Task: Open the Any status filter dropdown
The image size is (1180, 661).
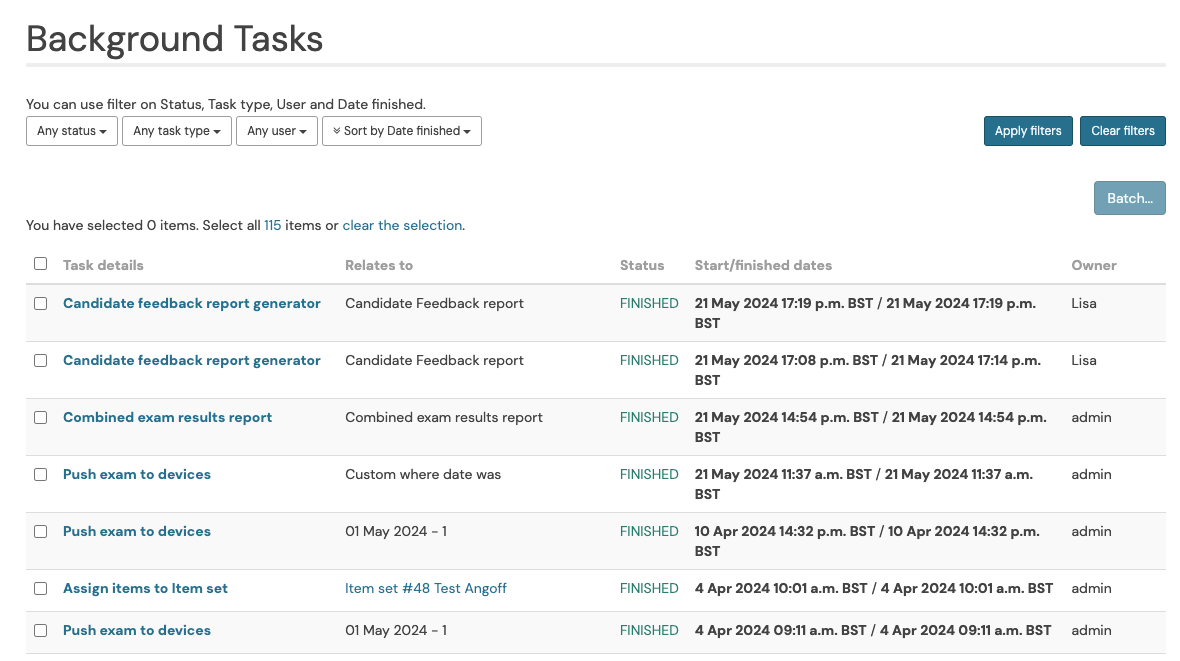Action: (71, 131)
